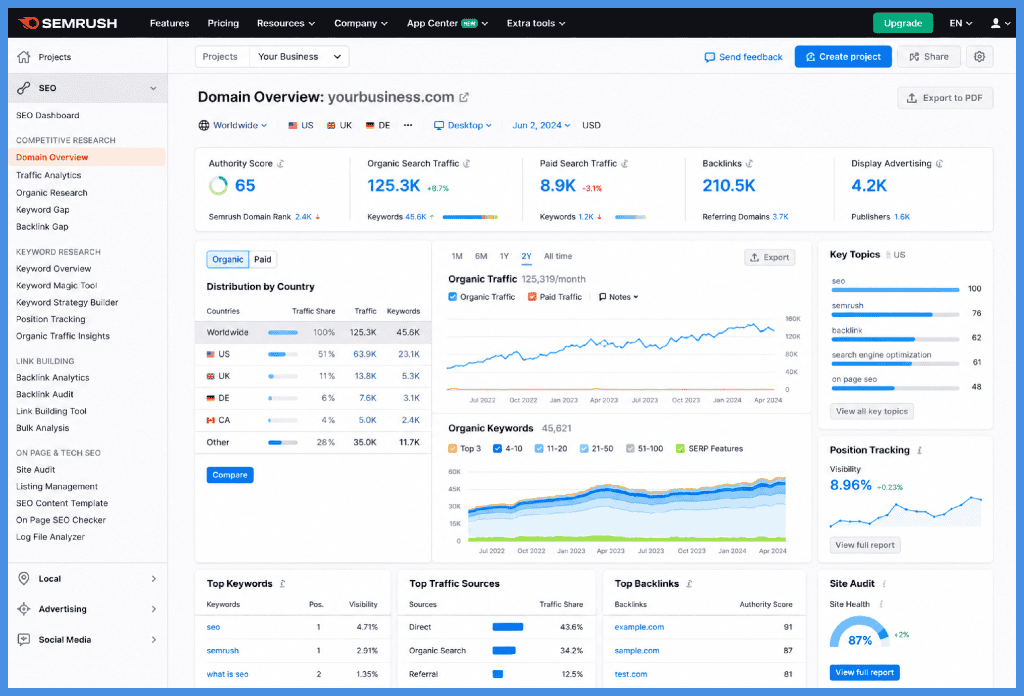Toggle the 4-10 keywords checkbox

pos(497,449)
